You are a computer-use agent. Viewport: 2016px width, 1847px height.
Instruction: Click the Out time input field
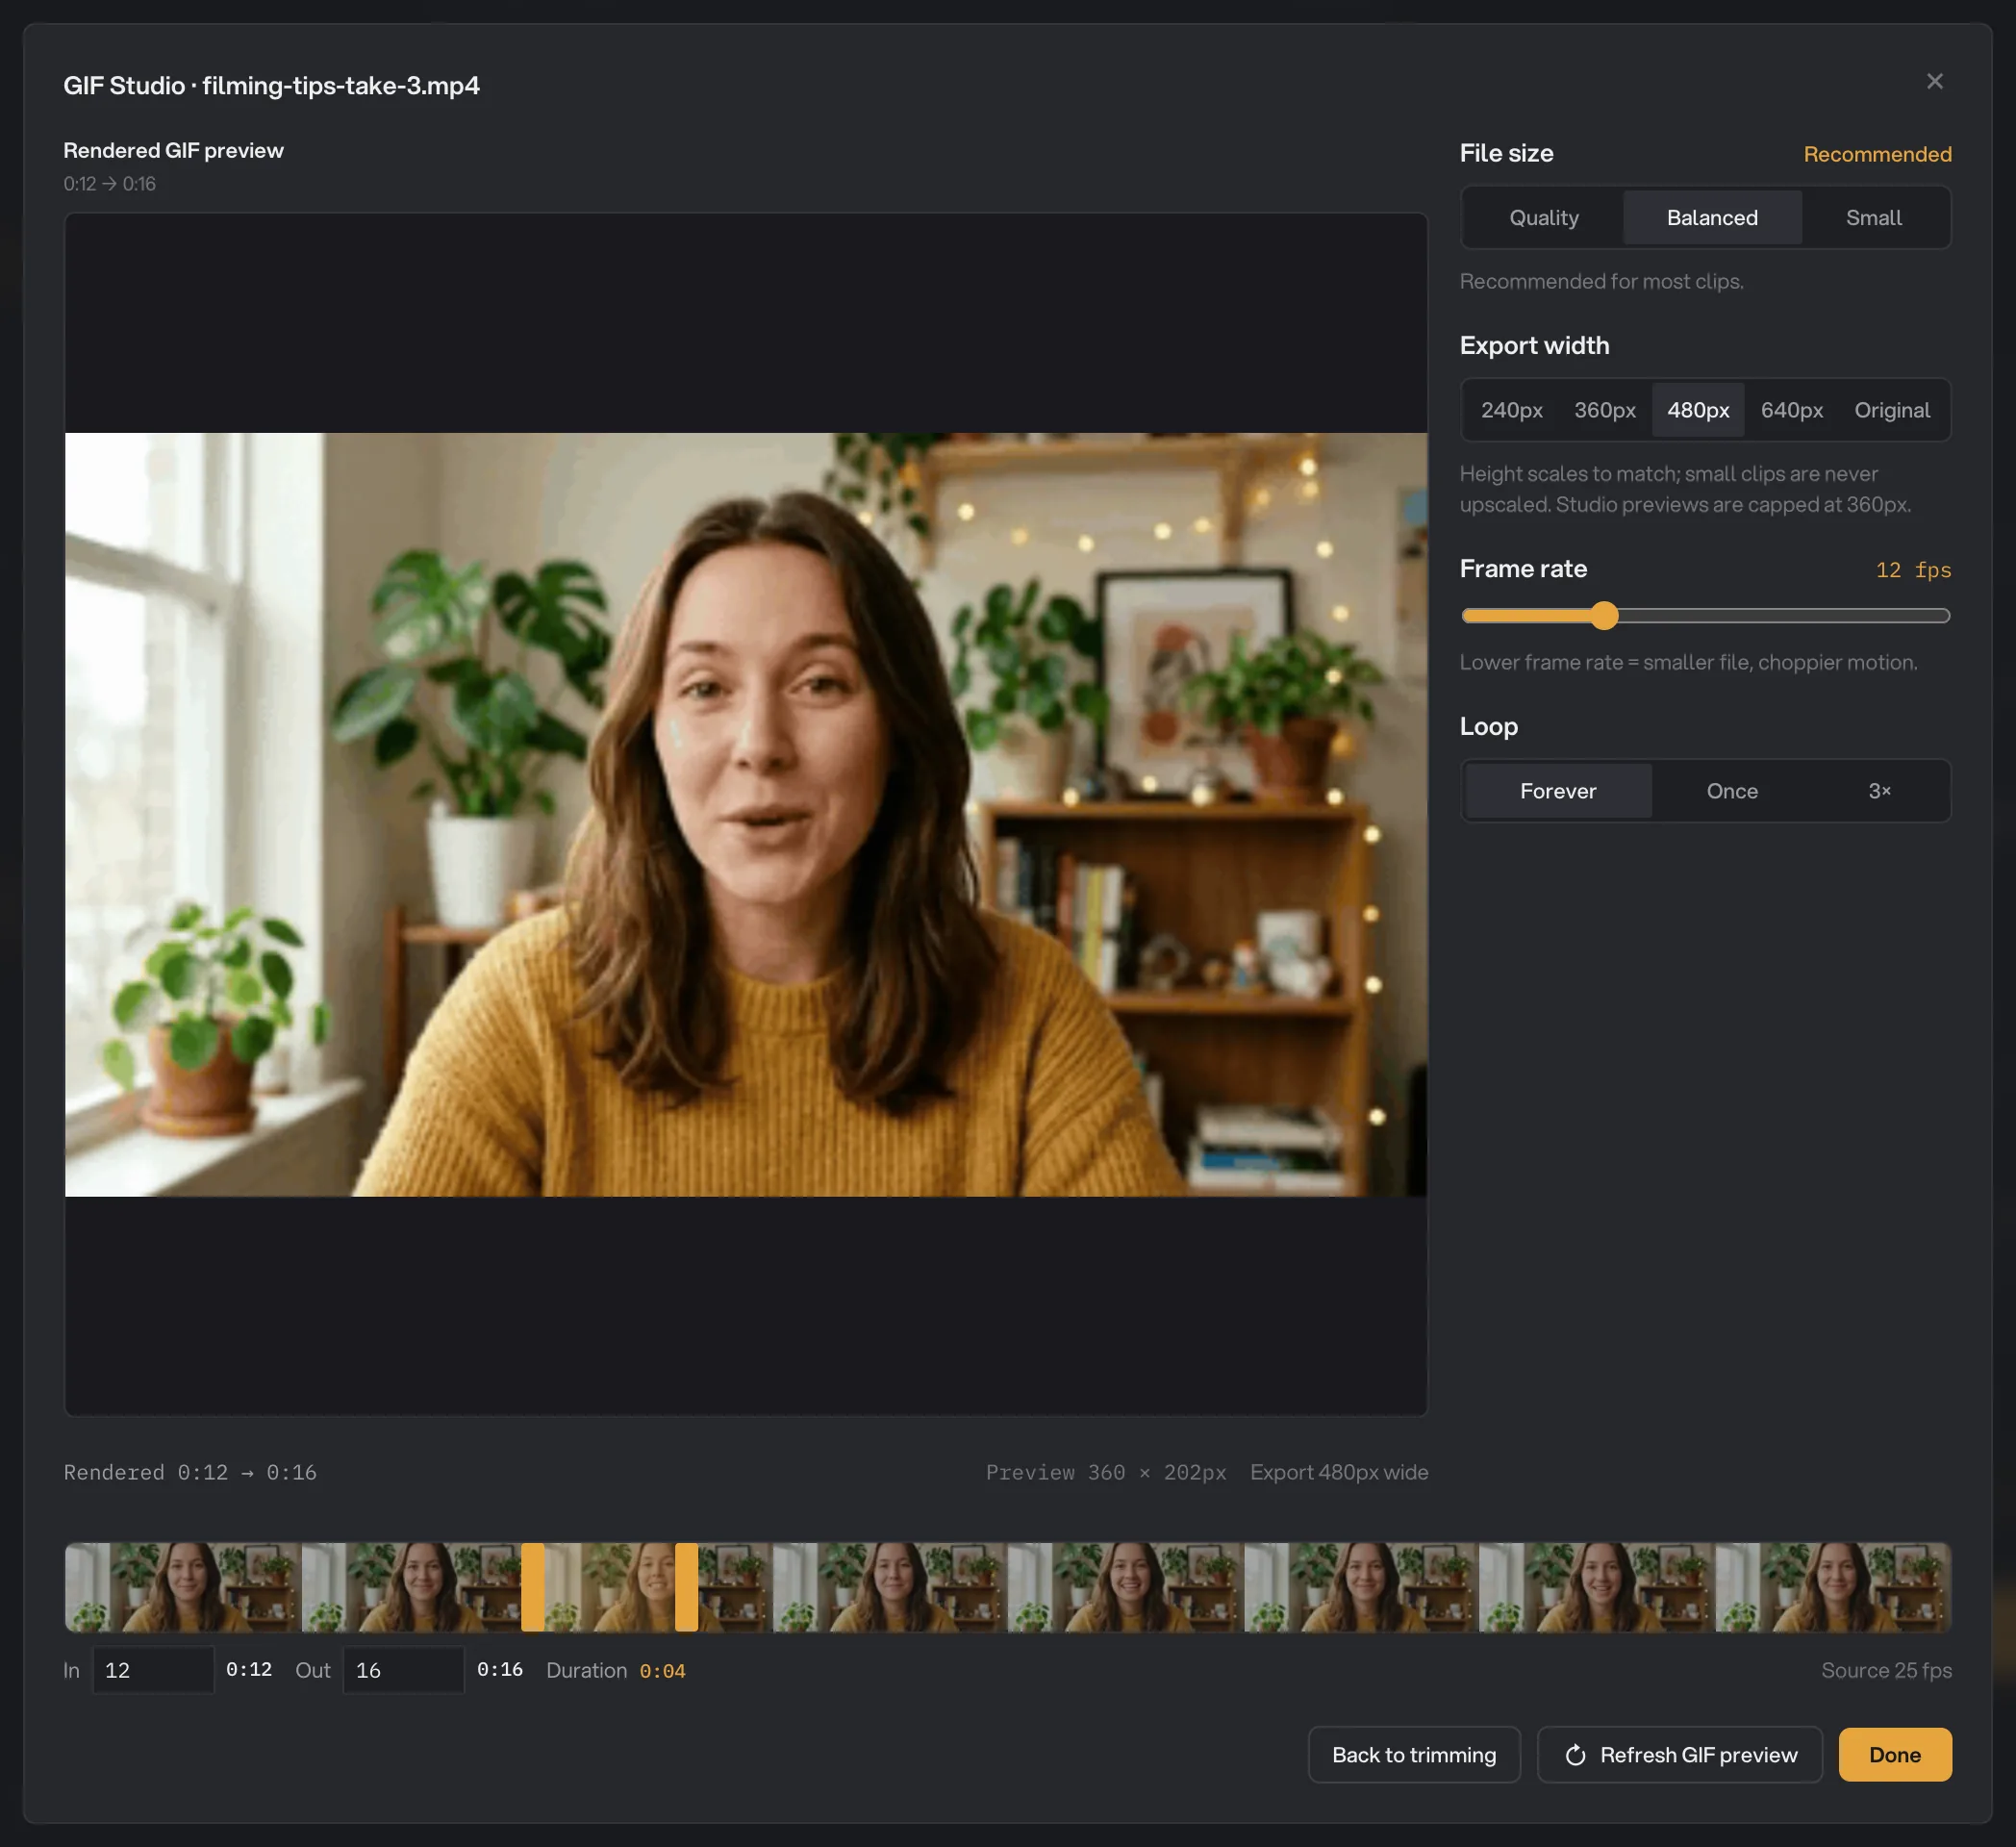point(403,1670)
